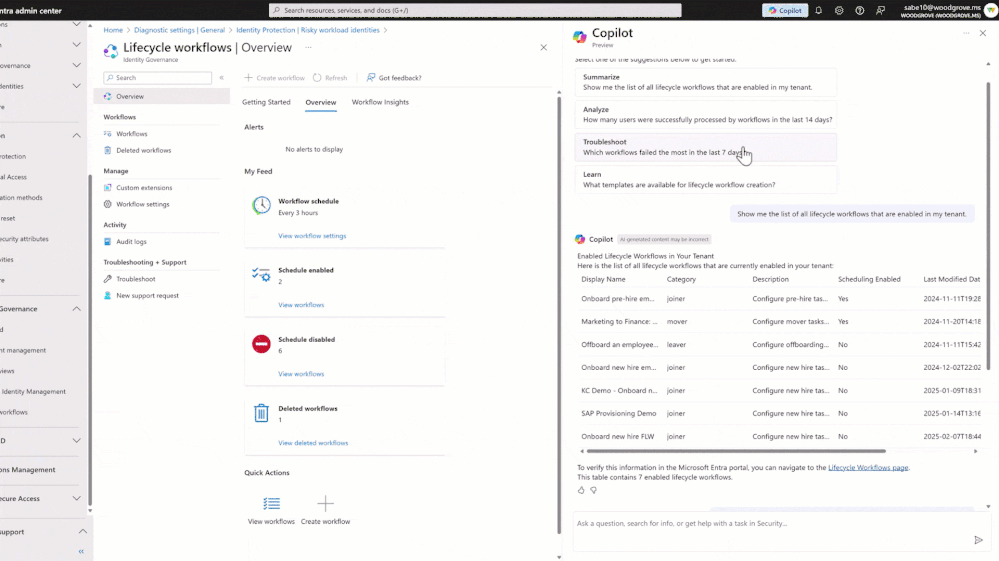Image resolution: width=999 pixels, height=561 pixels.
Task: Click the thumbs up feedback icon
Action: tap(581, 490)
